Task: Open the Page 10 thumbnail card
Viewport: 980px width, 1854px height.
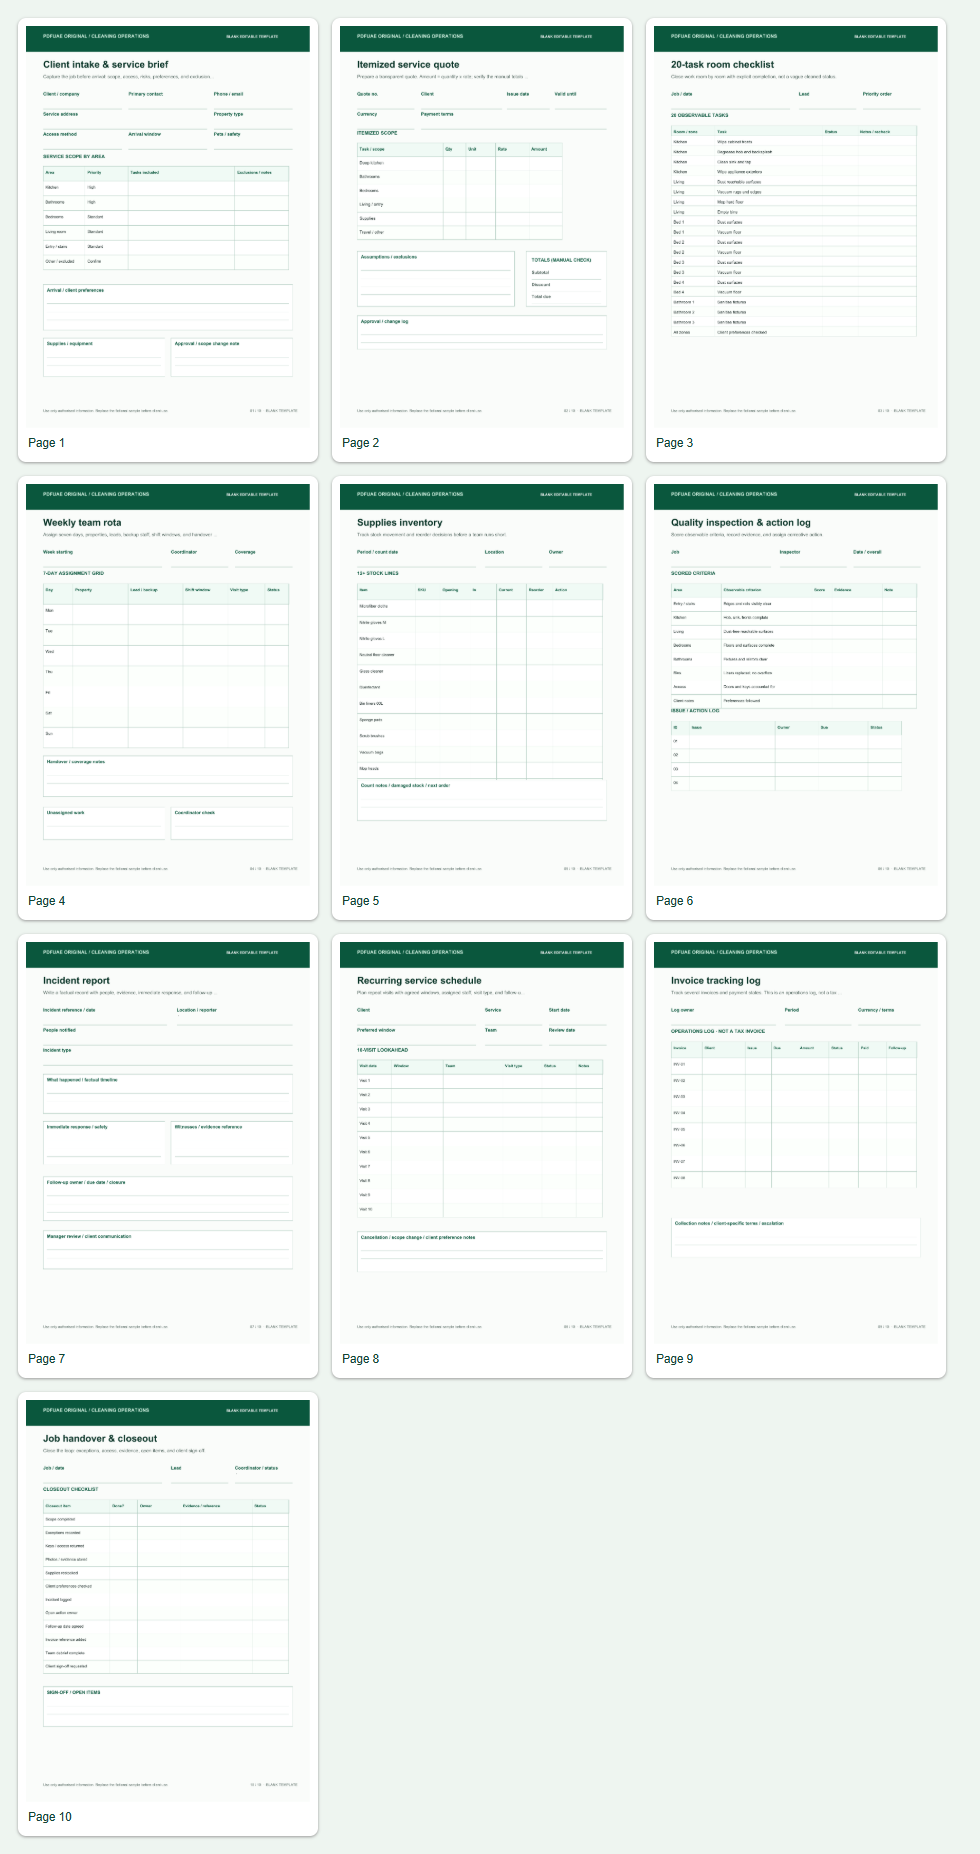Action: [168, 1614]
